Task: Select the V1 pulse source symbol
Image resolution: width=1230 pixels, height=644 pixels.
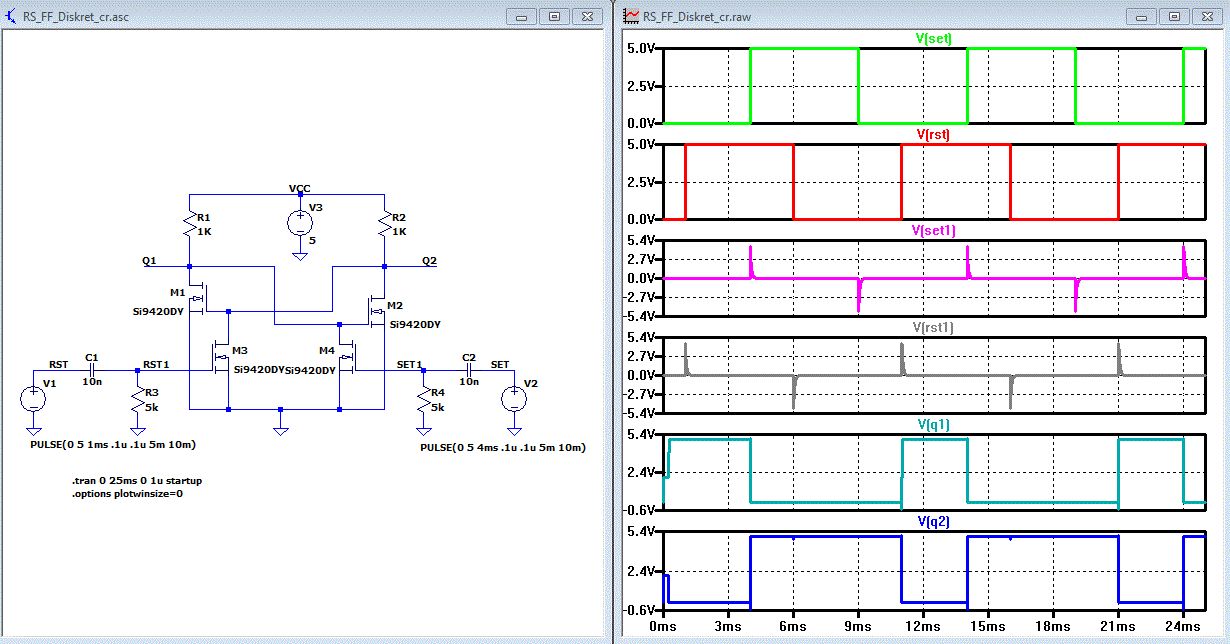Action: click(33, 398)
